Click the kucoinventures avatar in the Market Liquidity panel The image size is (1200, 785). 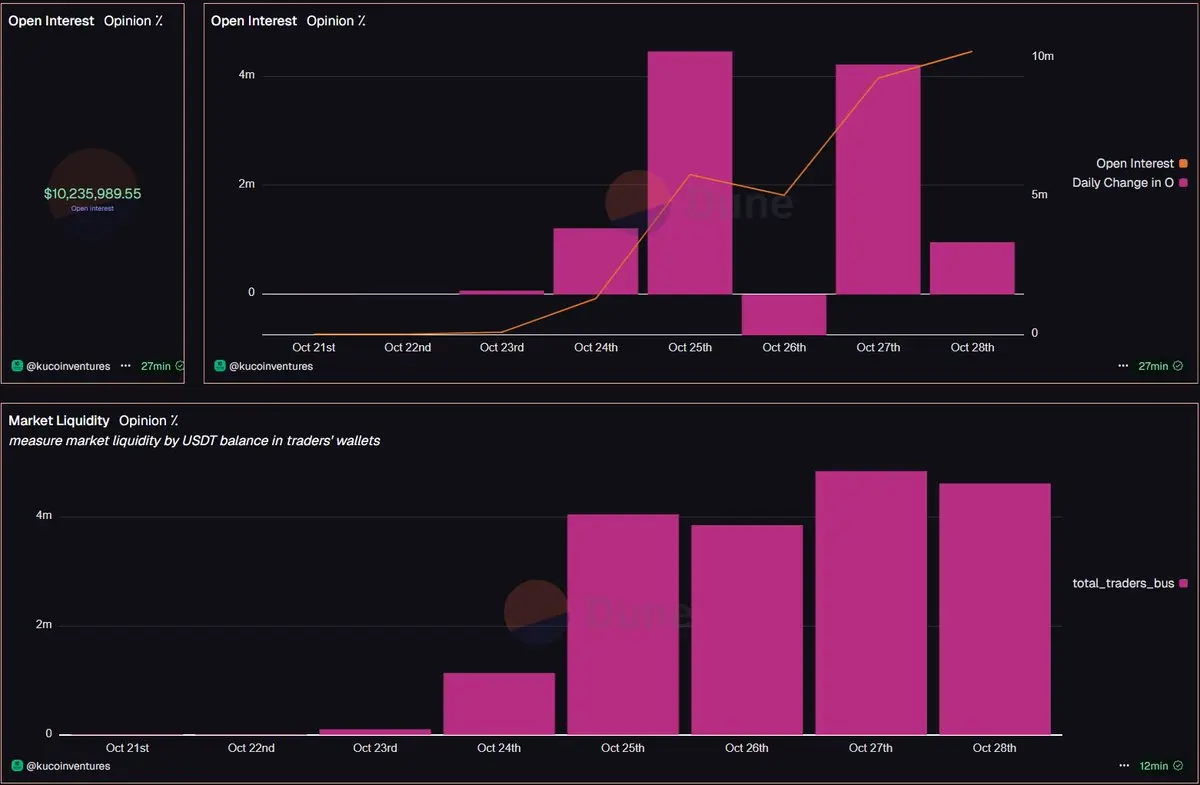coord(16,766)
